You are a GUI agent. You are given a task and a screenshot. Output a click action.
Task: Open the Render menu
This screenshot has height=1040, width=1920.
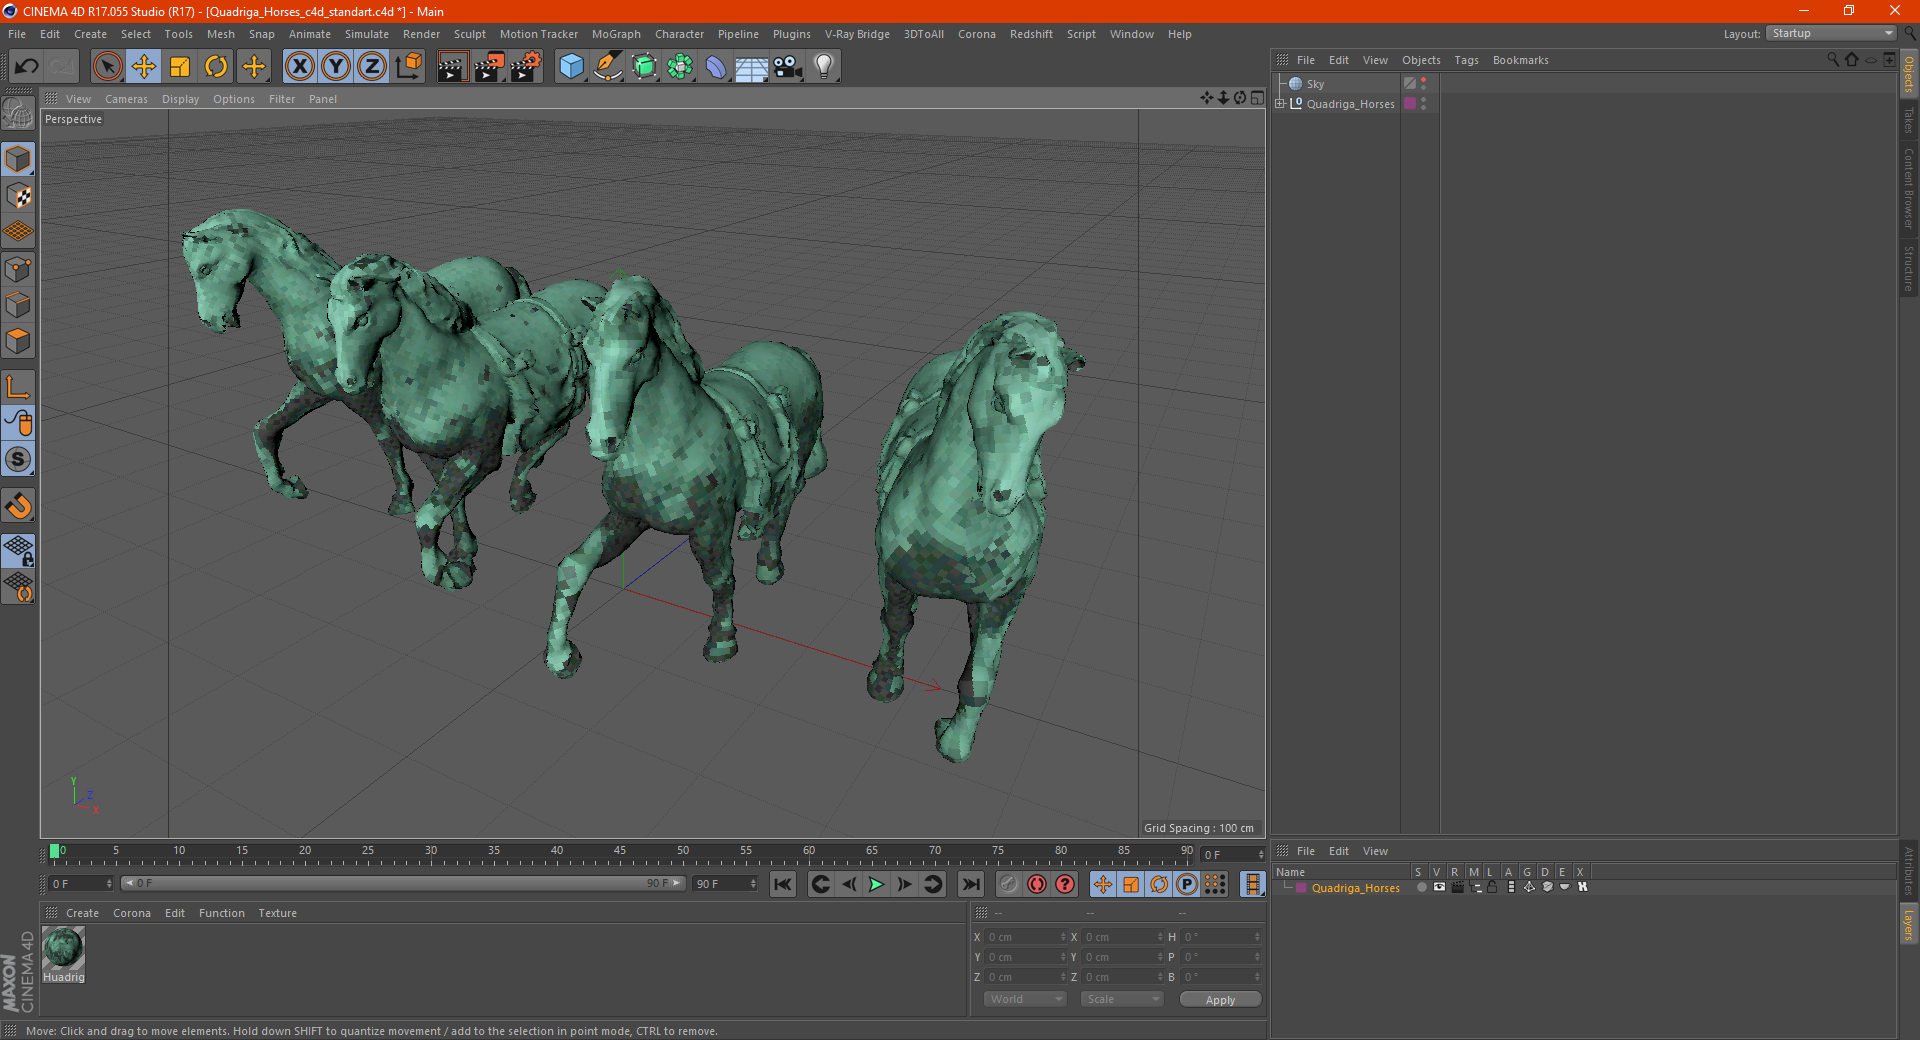tap(421, 34)
